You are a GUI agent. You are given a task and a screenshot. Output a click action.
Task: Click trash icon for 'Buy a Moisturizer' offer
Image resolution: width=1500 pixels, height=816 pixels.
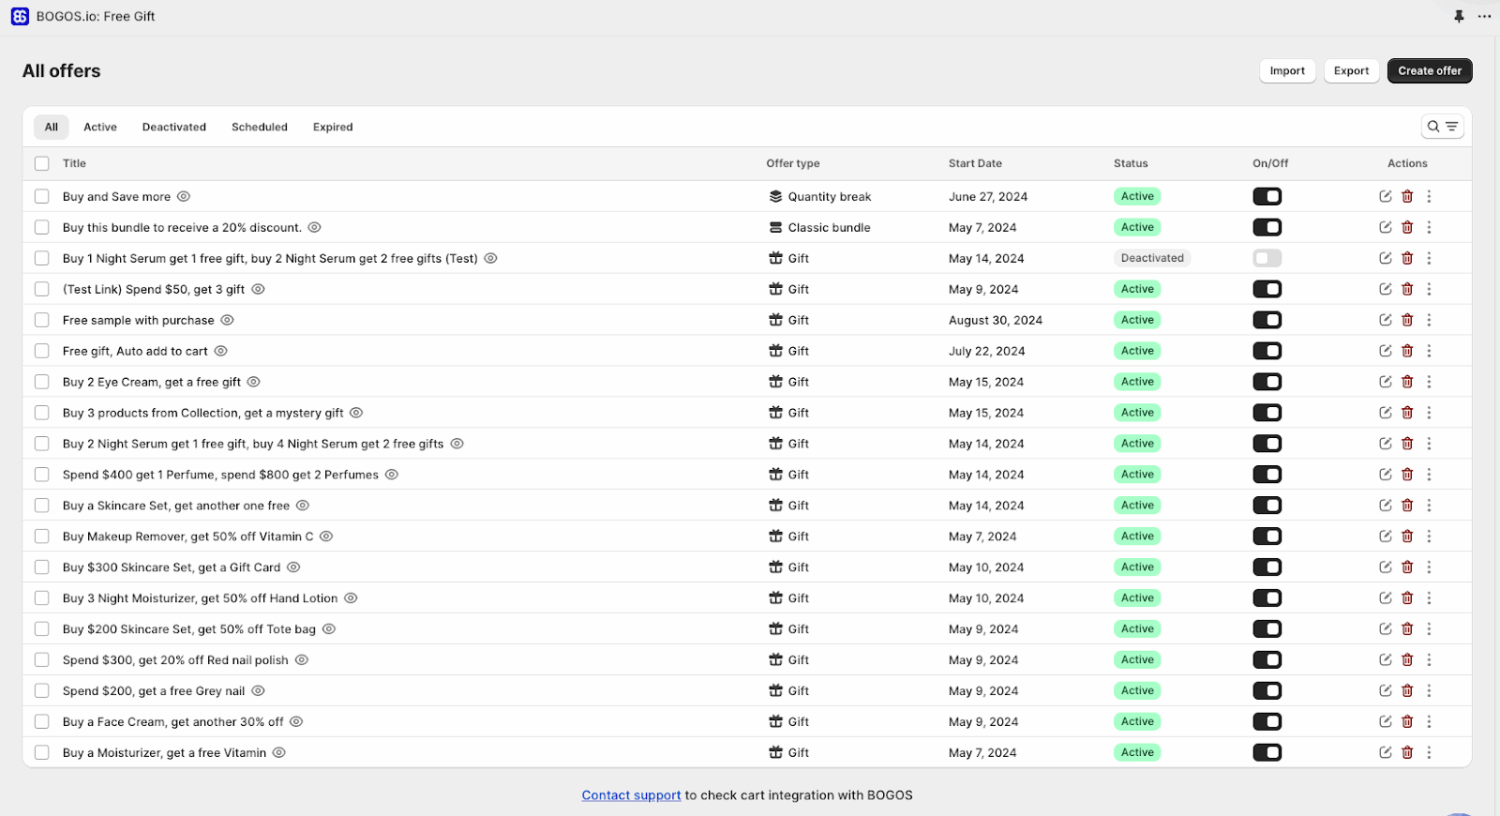tap(1407, 753)
